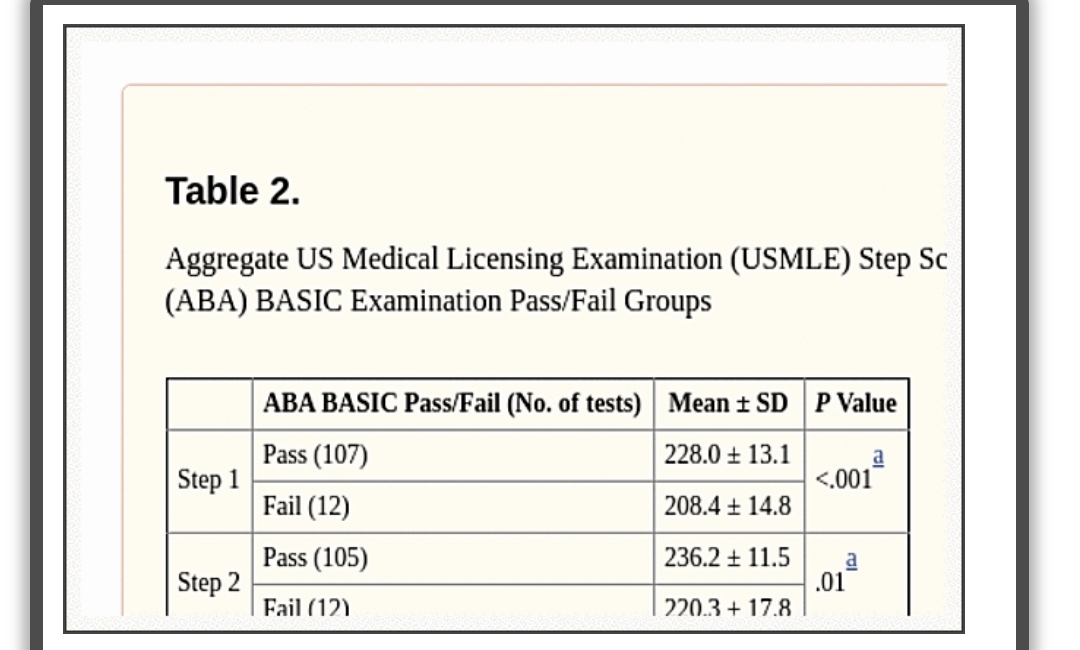Image resolution: width=1080 pixels, height=650 pixels.
Task: Click the table caption starting 'Aggregate US Medical'
Action: click(556, 260)
